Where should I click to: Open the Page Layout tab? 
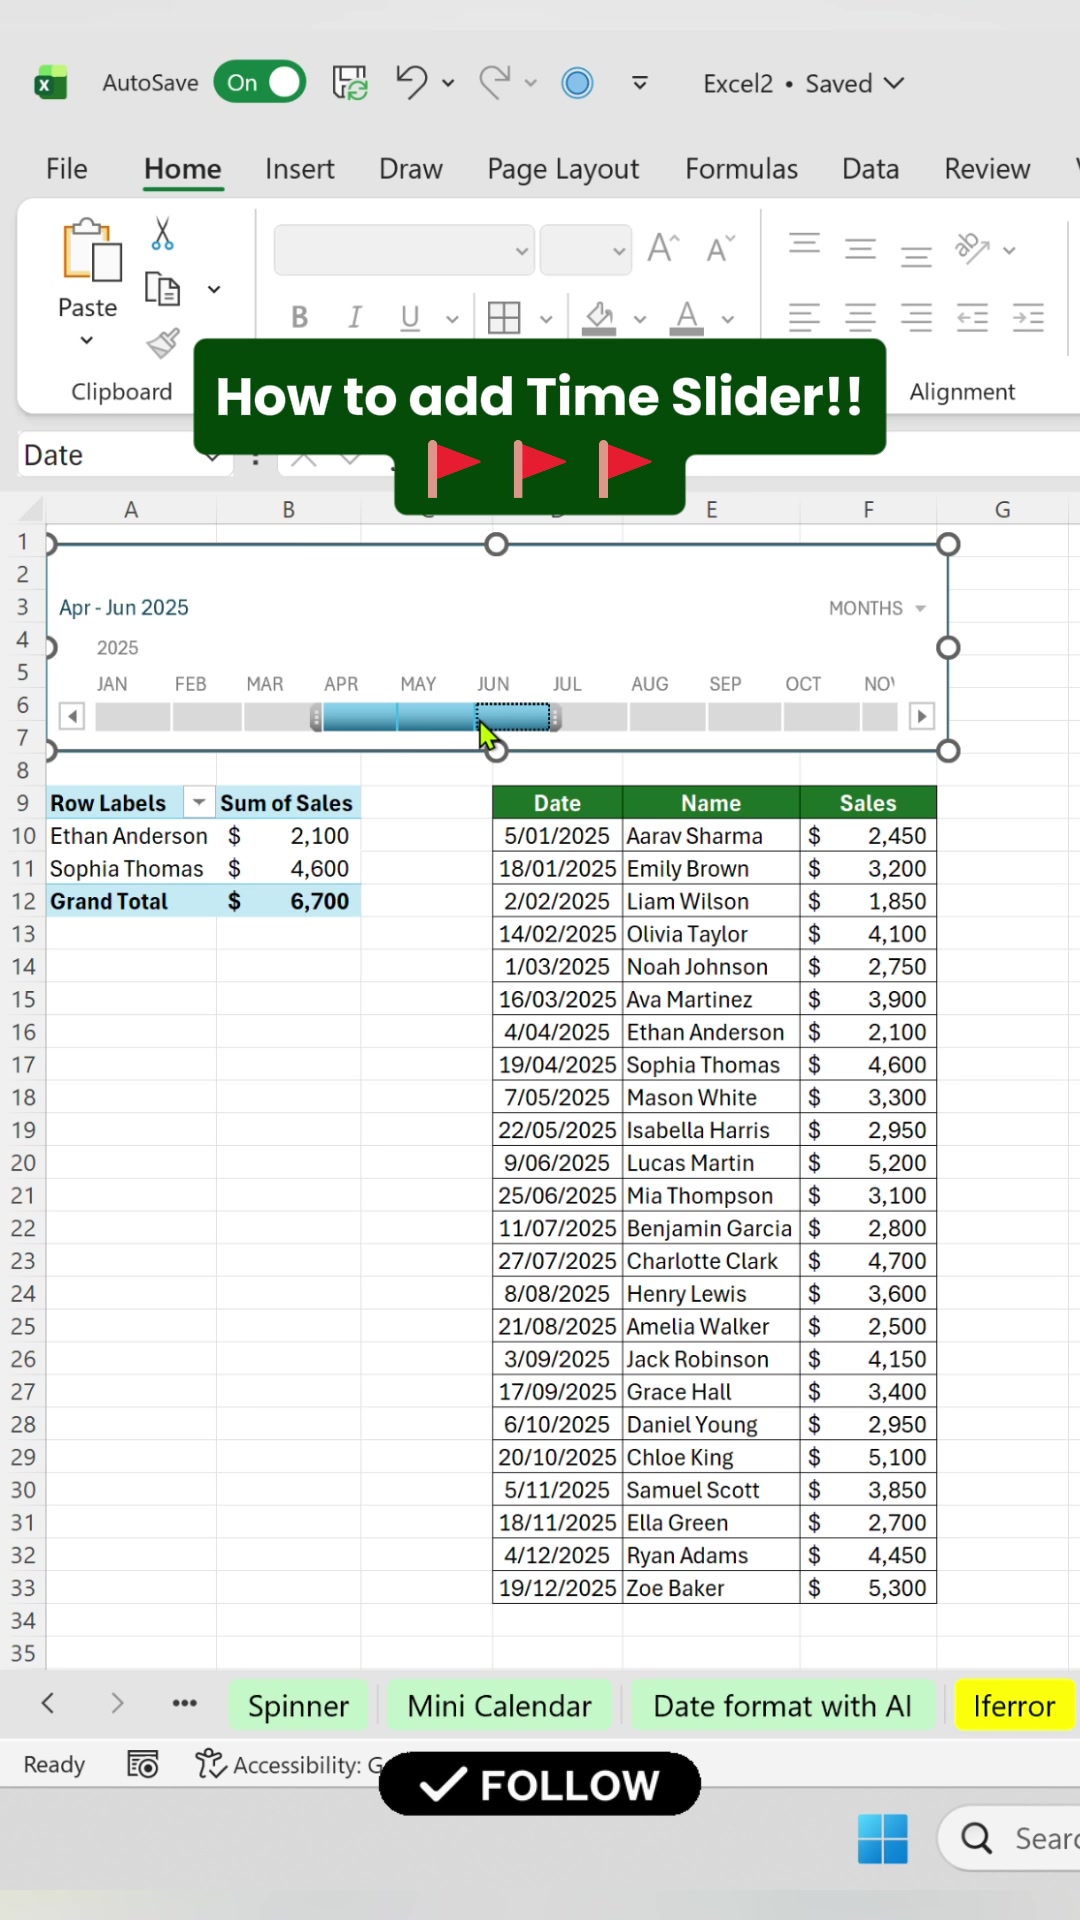pos(563,168)
